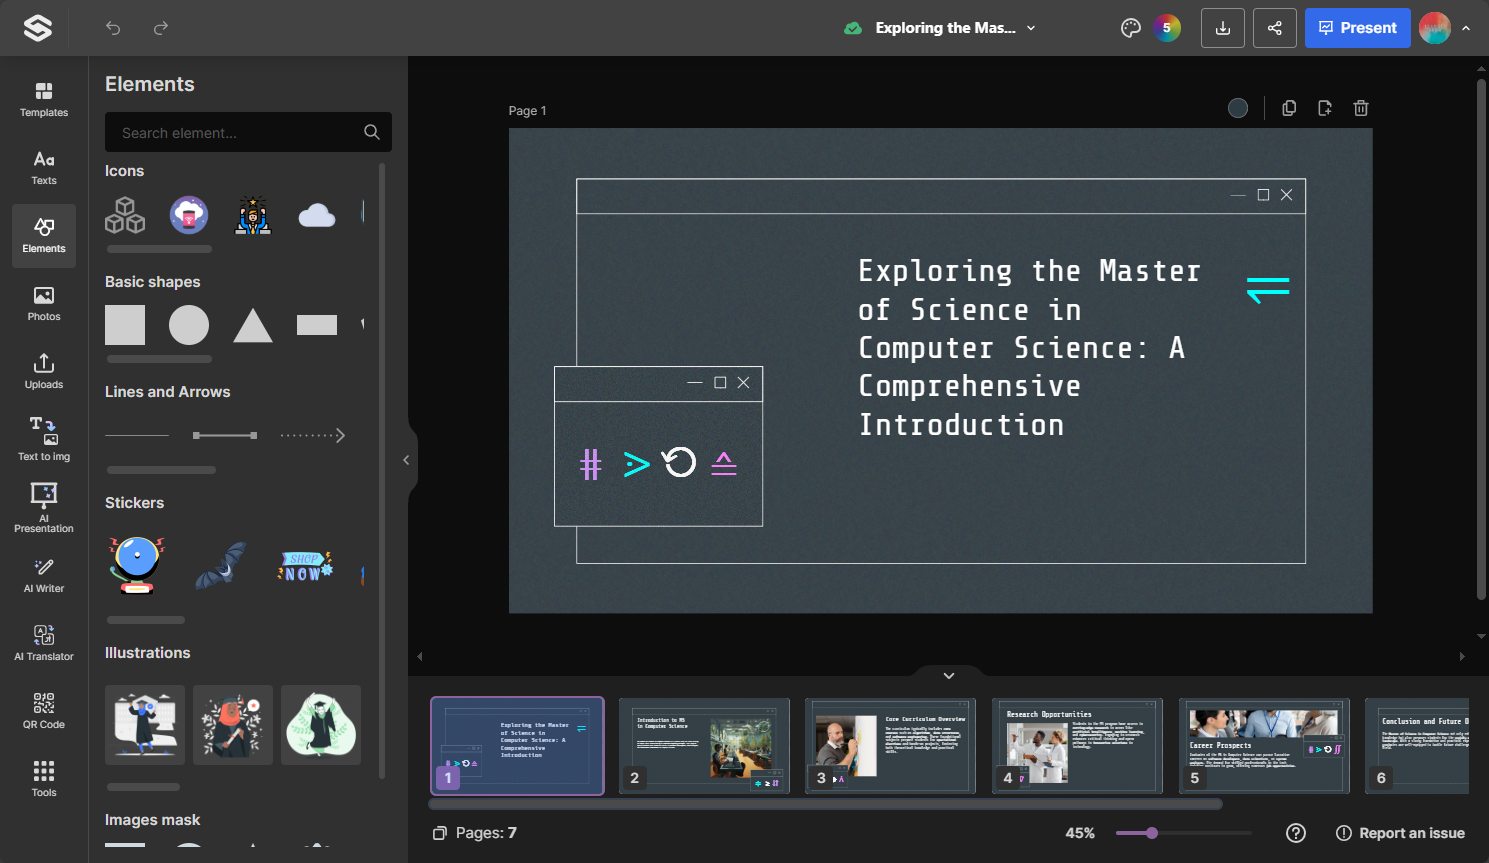The image size is (1489, 863).
Task: Open the Text to img tool
Action: pos(44,440)
